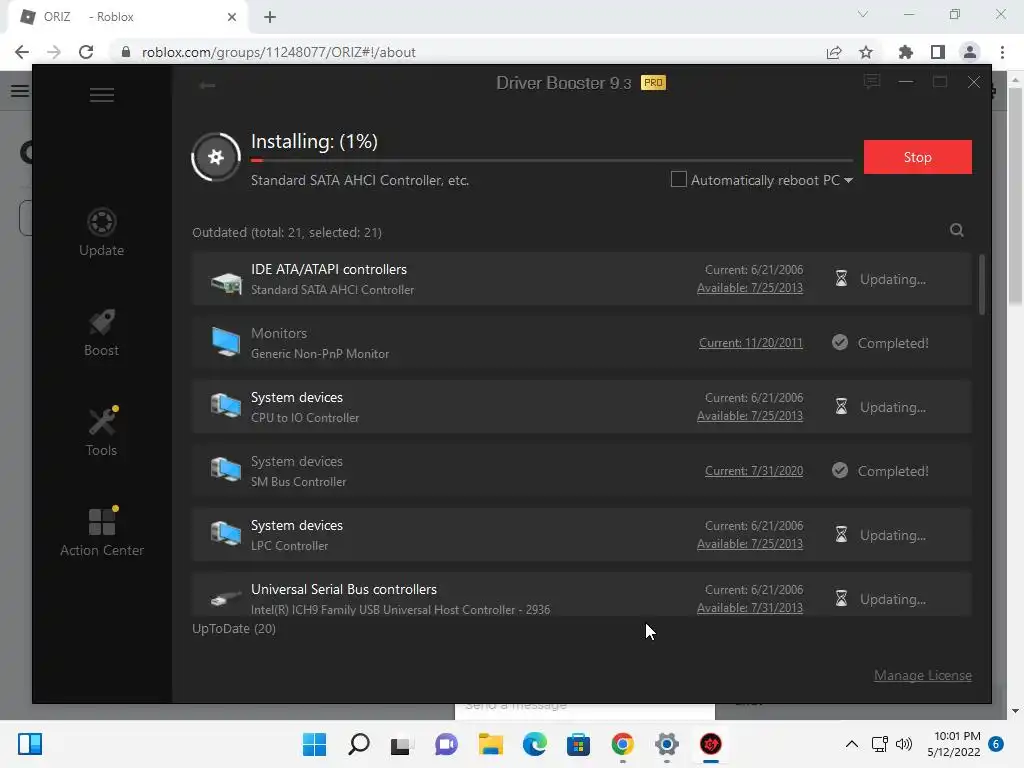The height and width of the screenshot is (768, 1024).
Task: Open Current: 11/20/2011 monitor driver link
Action: [x=750, y=343]
